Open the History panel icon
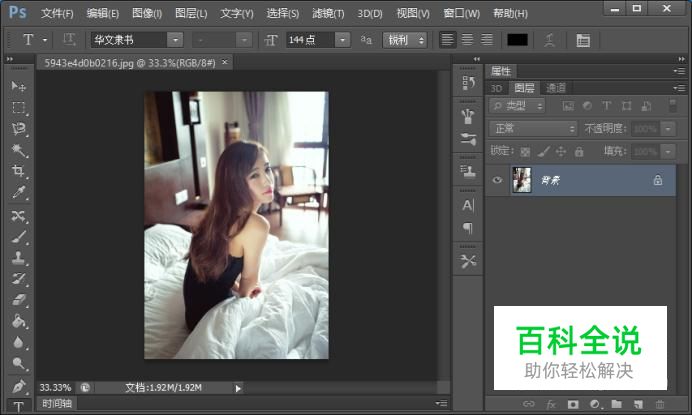 pos(468,83)
